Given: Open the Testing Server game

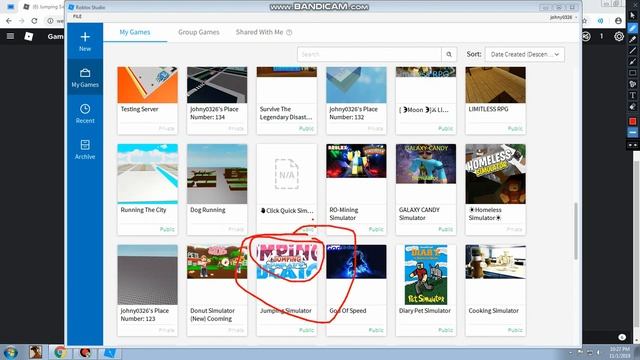Looking at the screenshot, I should [147, 100].
